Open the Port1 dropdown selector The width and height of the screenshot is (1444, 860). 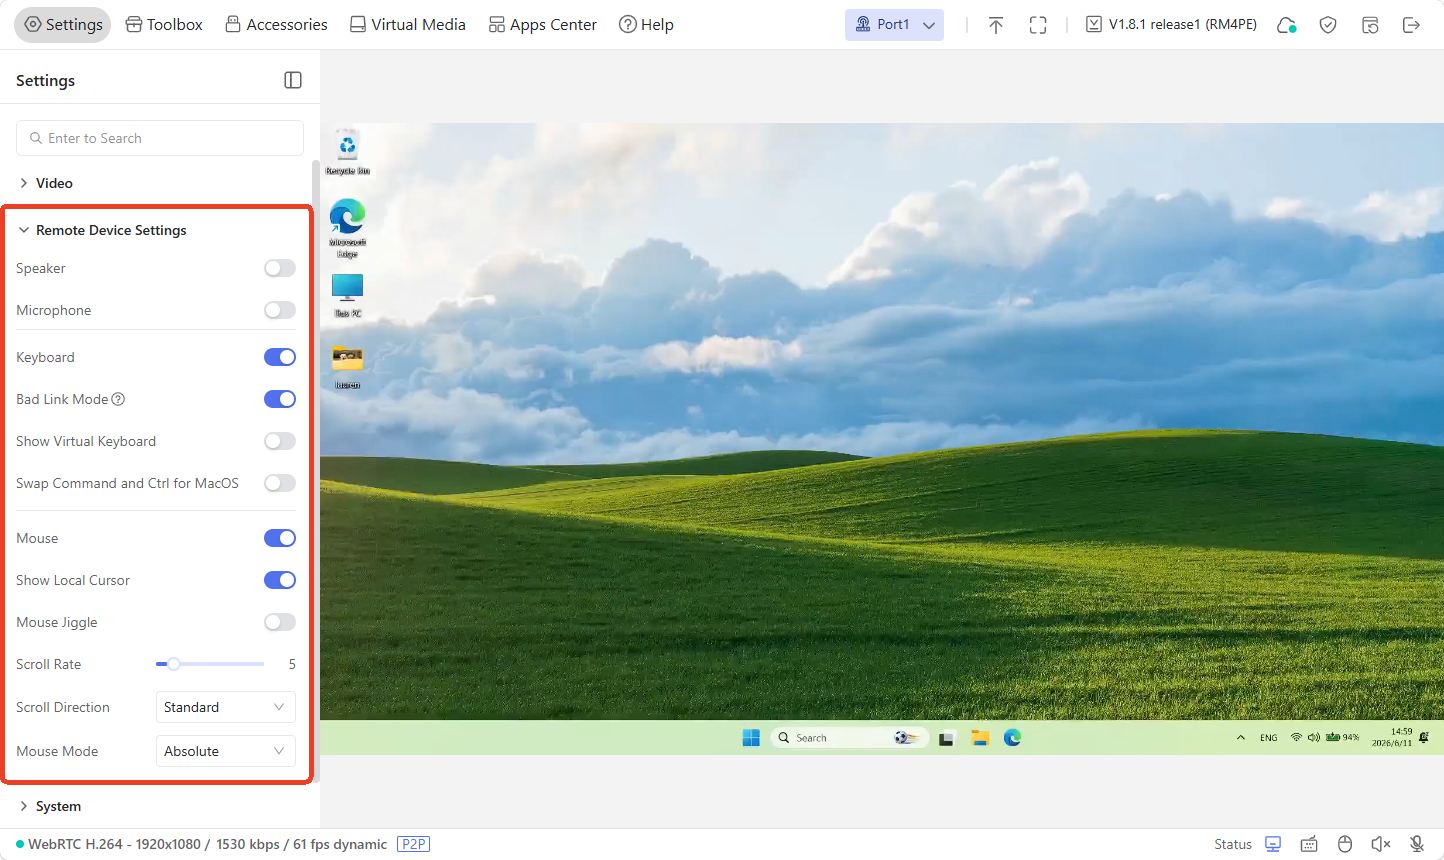[x=894, y=24]
